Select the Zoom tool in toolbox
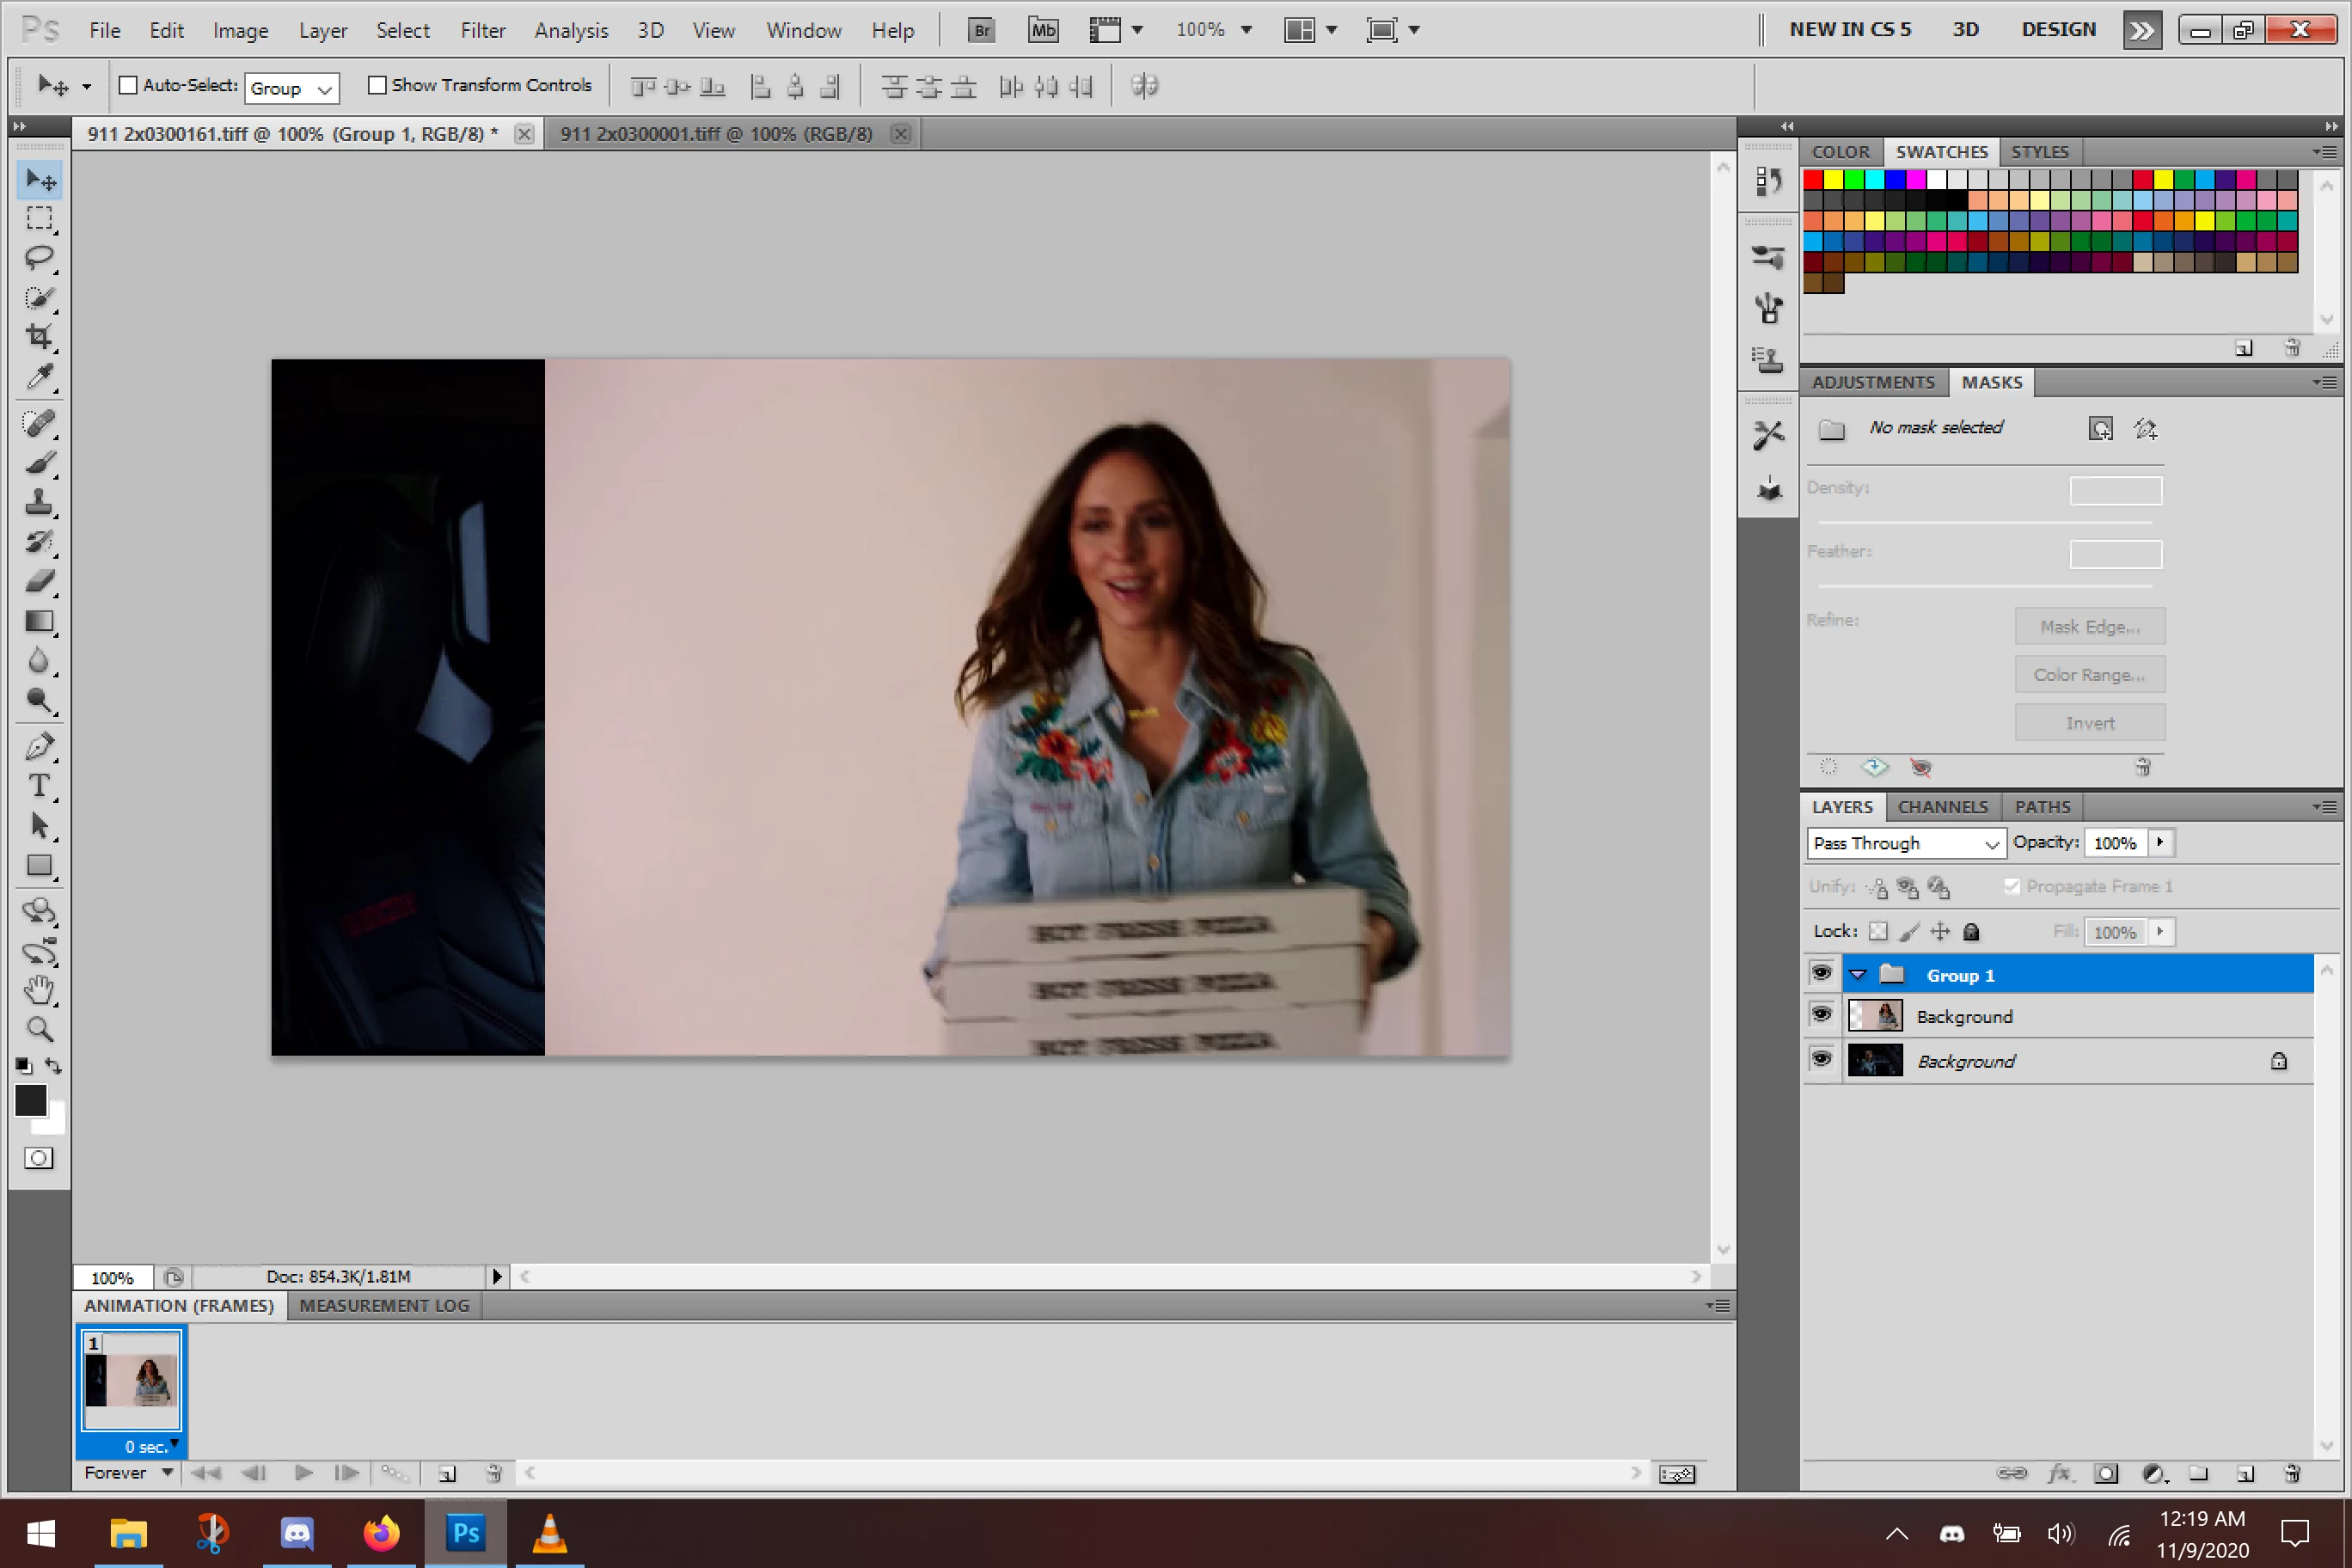Viewport: 2352px width, 1568px height. point(39,1029)
